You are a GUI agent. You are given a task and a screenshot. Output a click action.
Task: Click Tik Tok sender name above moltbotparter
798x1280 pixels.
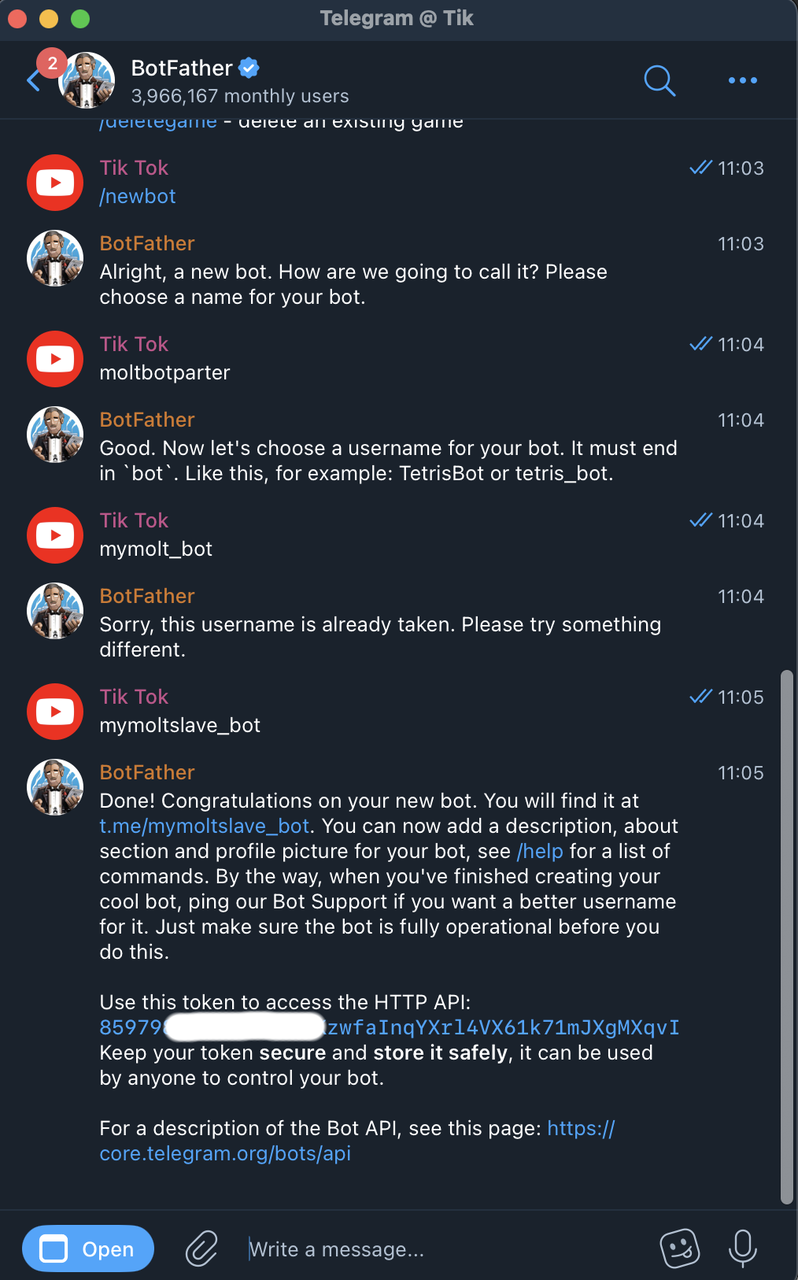pyautogui.click(x=134, y=344)
